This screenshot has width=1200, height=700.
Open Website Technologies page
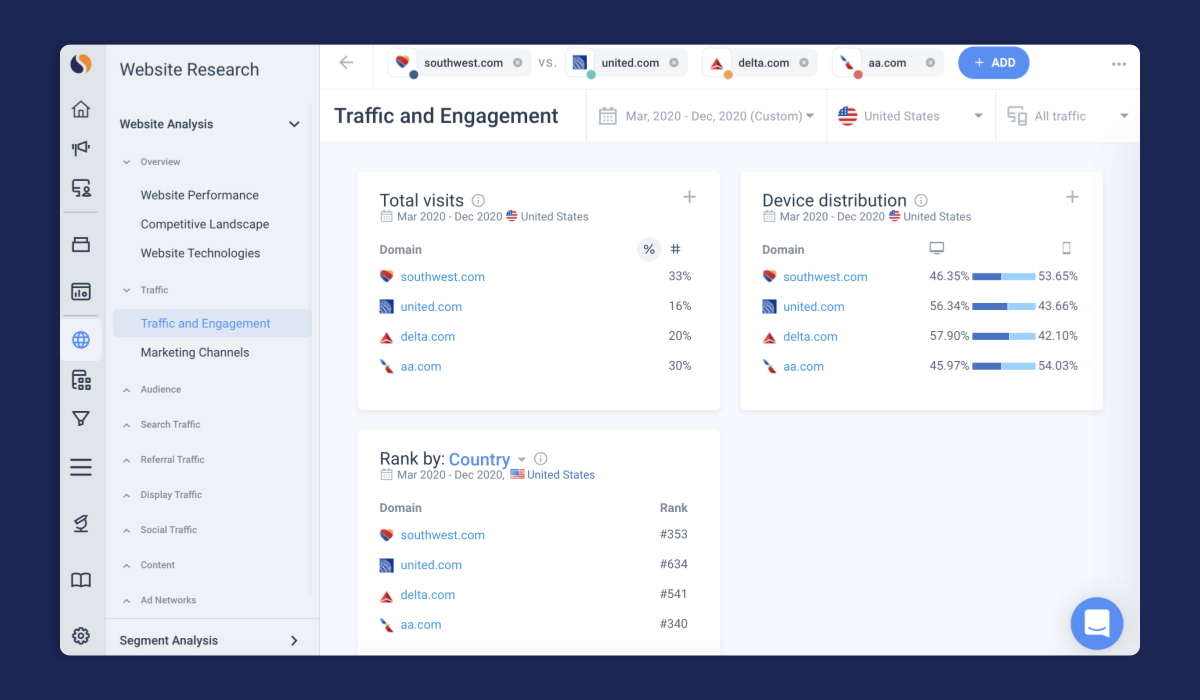(200, 253)
